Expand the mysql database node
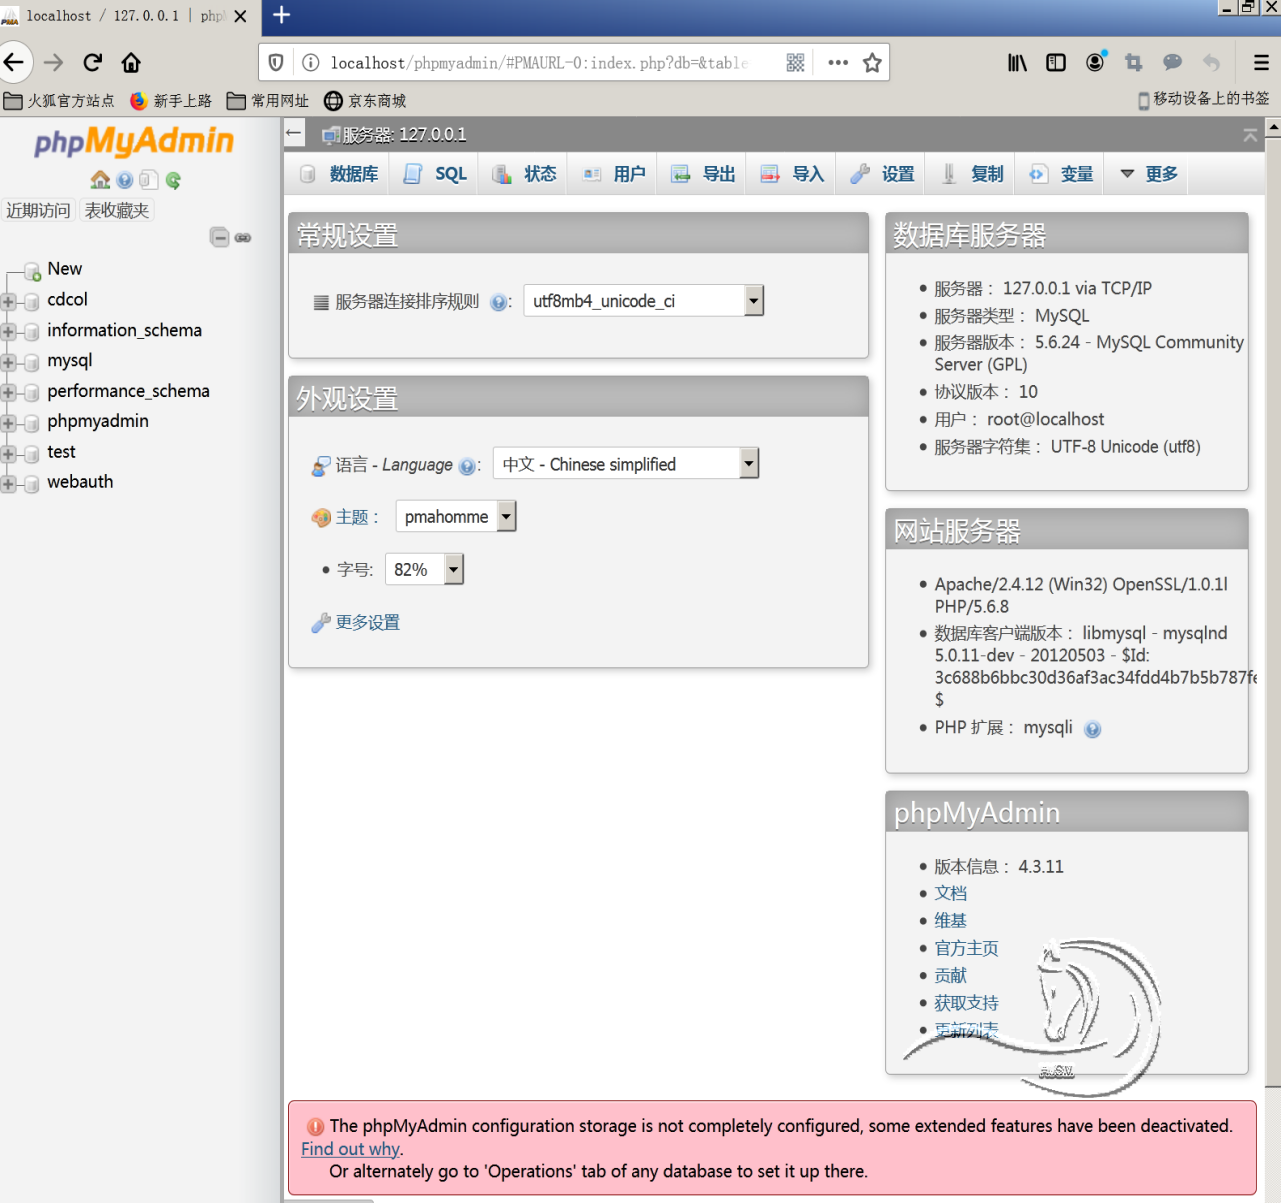The width and height of the screenshot is (1281, 1203). click(8, 362)
